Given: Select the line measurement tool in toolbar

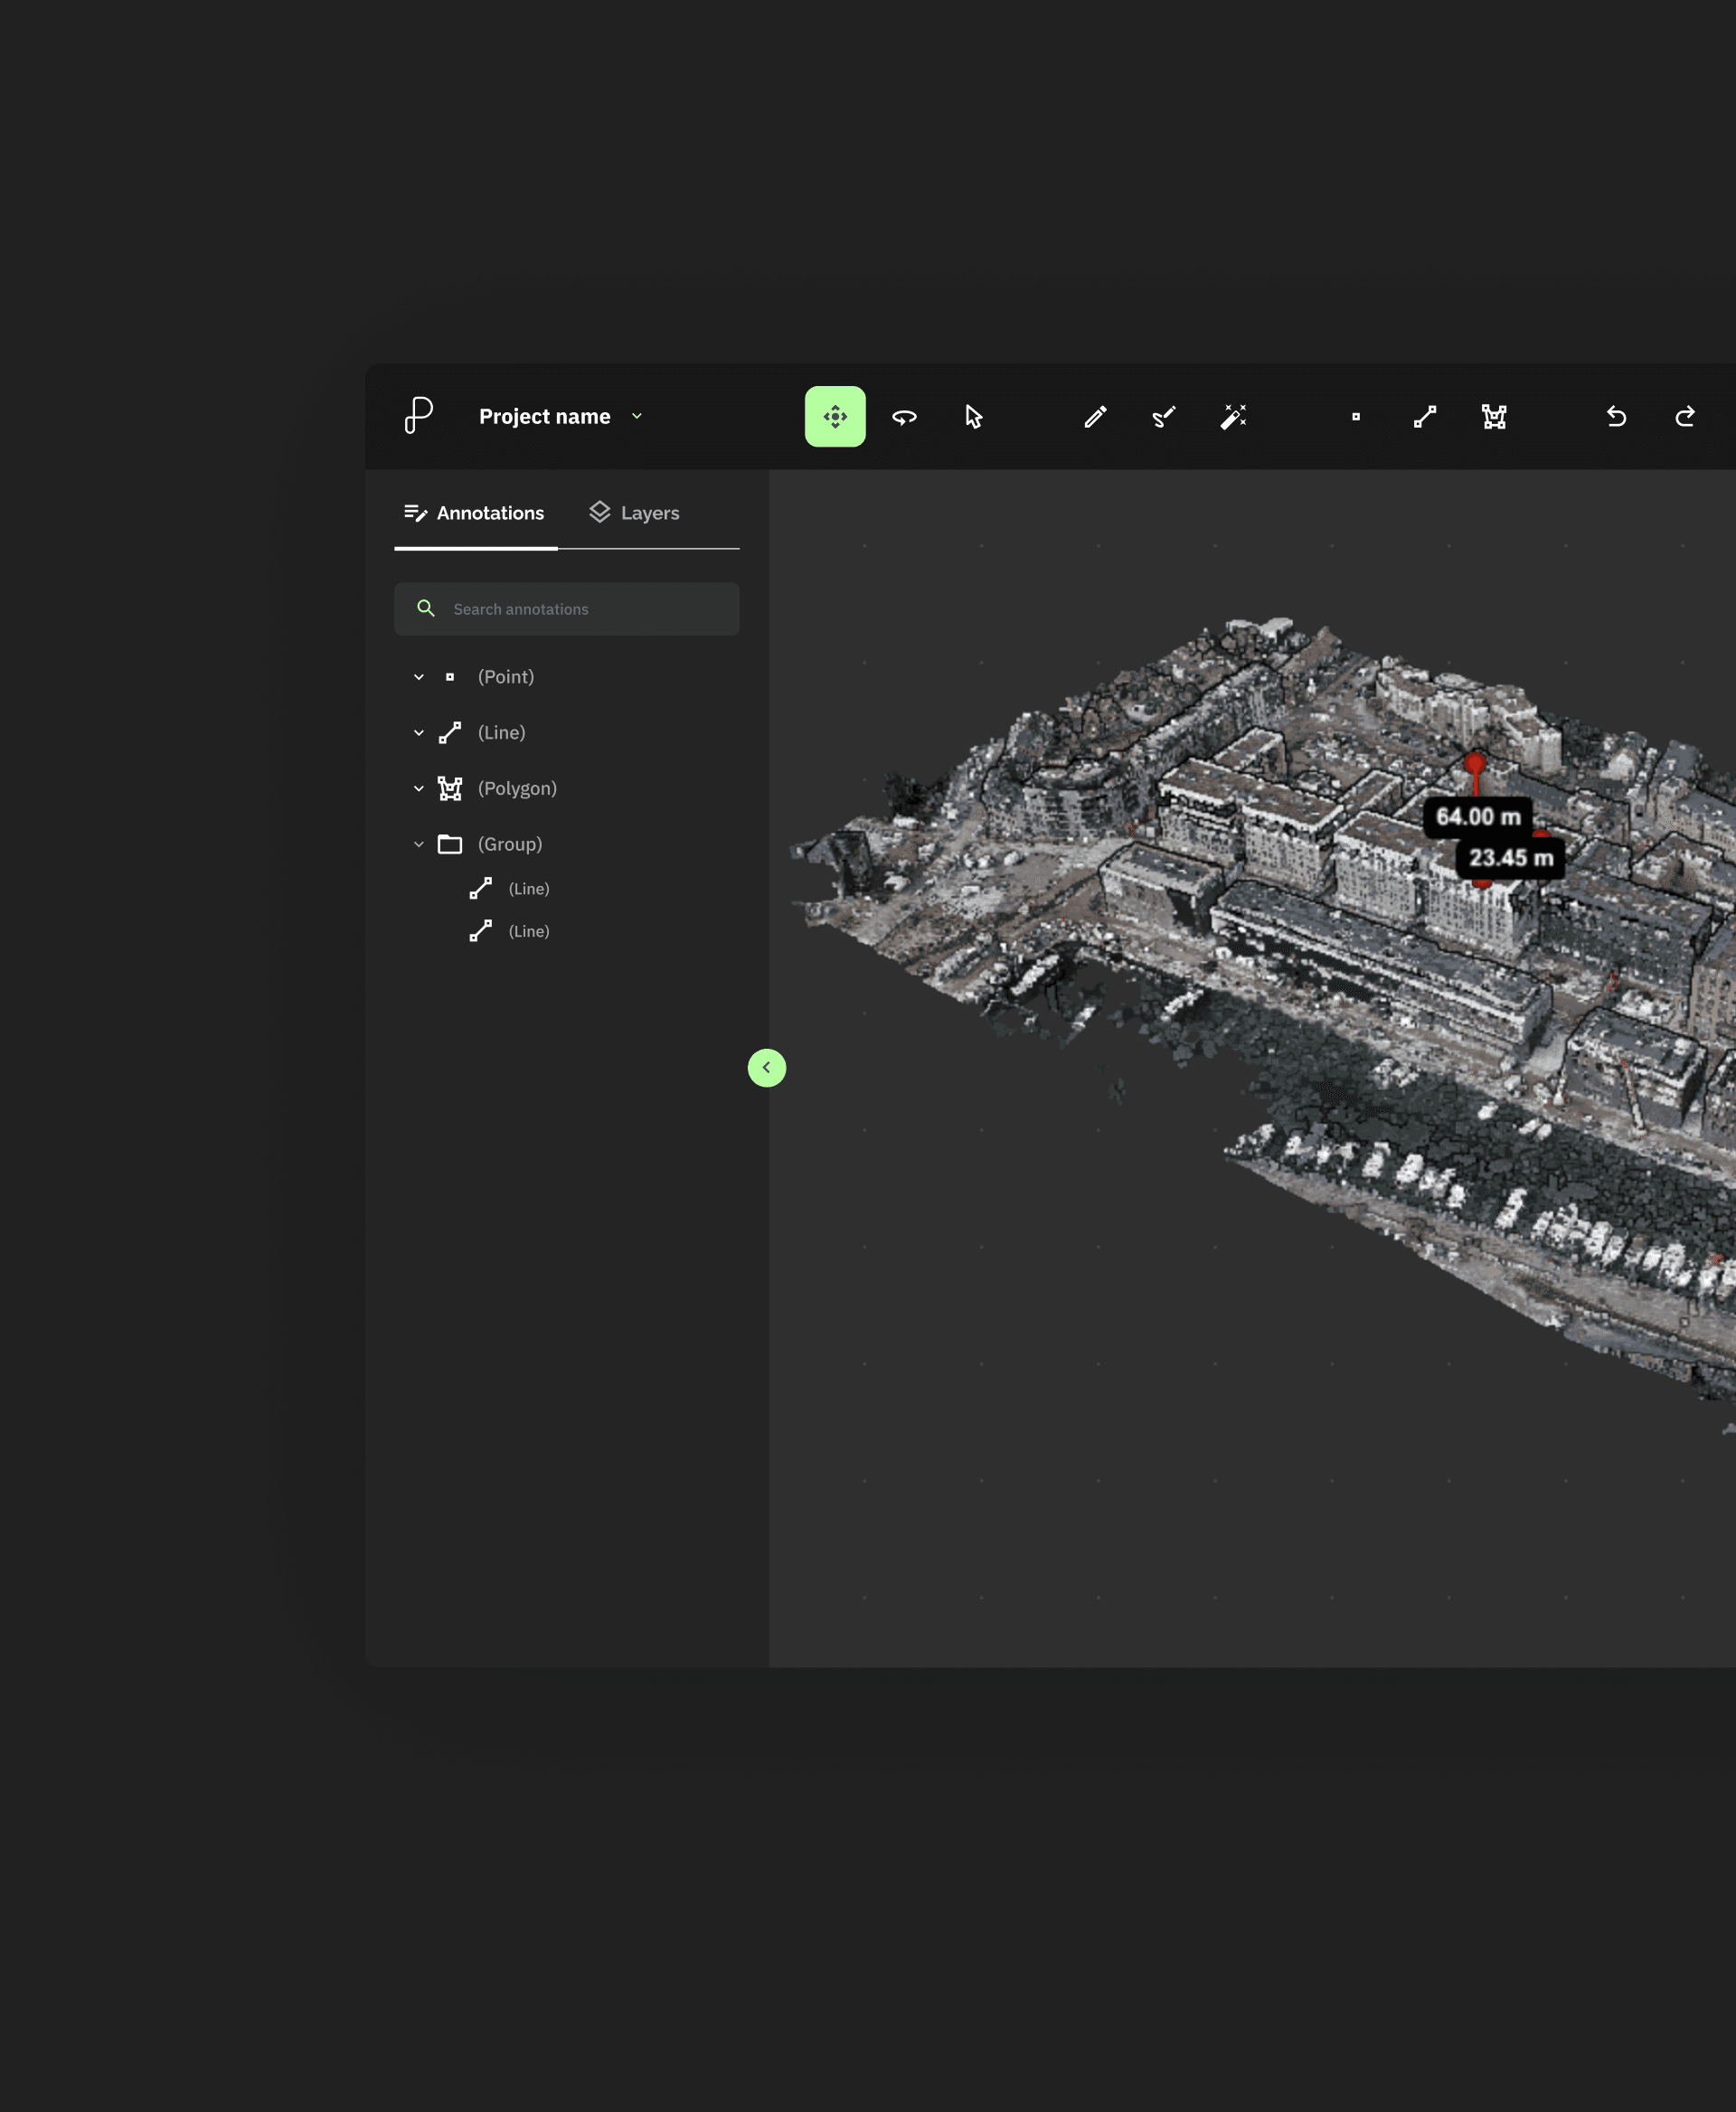Looking at the screenshot, I should coord(1425,416).
